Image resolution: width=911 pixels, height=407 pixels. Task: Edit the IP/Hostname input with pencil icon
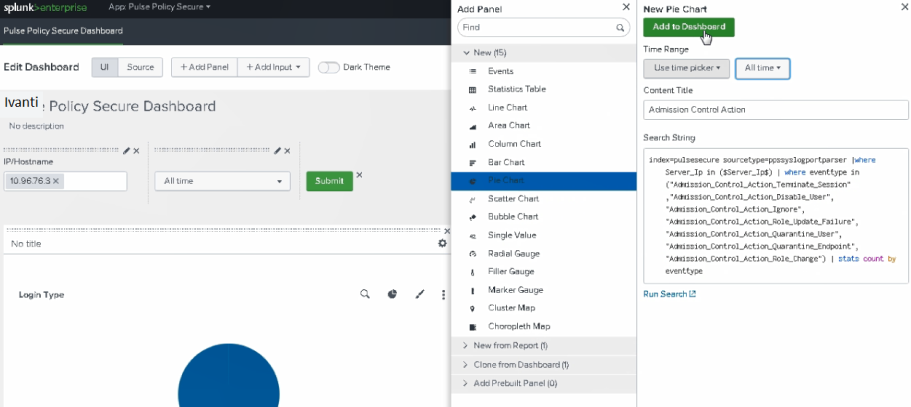126,151
